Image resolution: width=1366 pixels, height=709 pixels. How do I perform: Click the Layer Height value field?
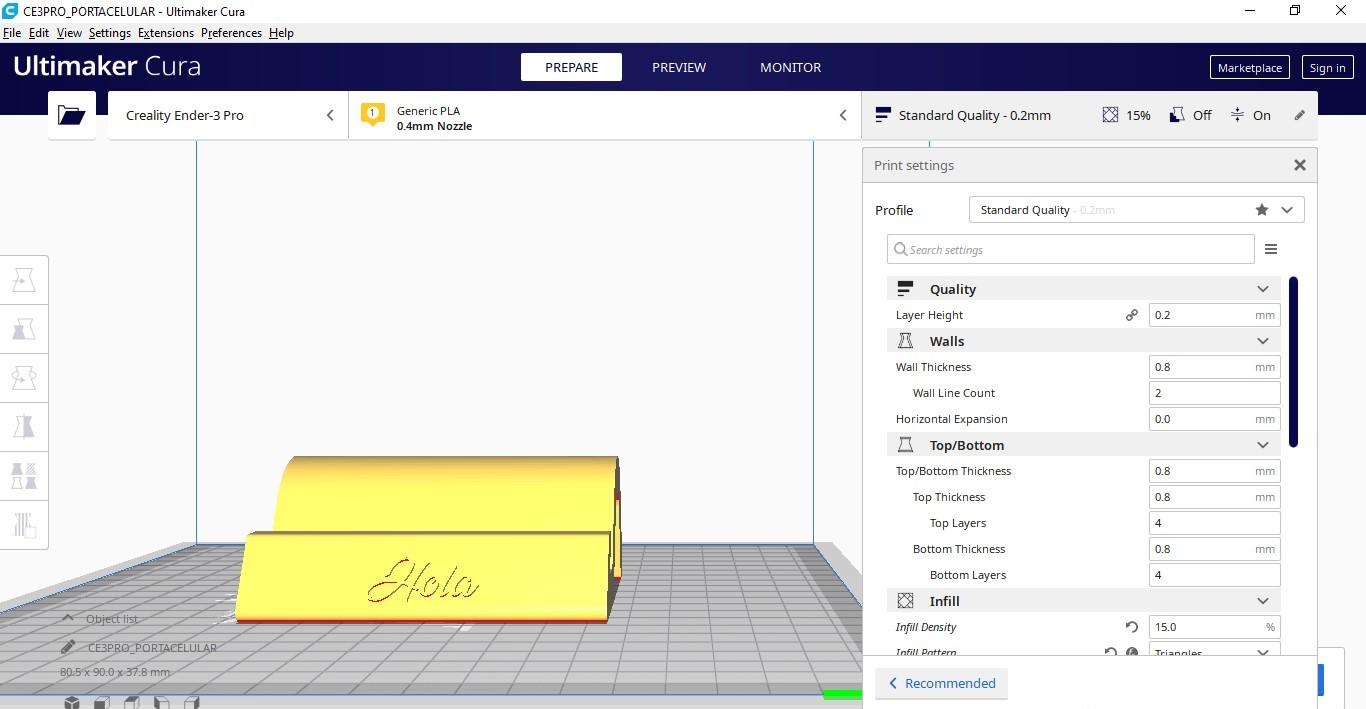click(x=1214, y=315)
